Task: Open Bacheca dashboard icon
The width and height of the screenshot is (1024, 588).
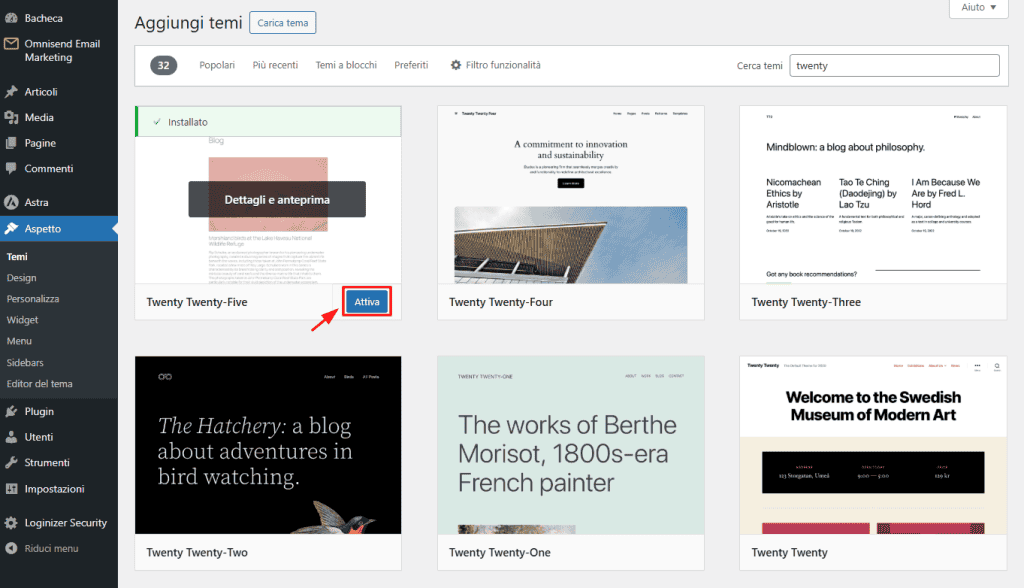Action: (11, 18)
